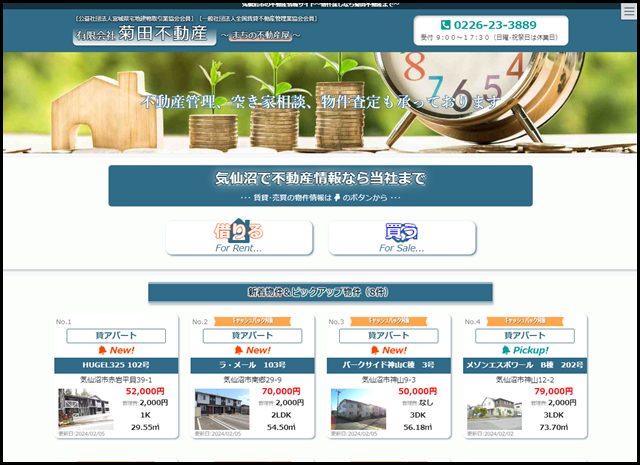This screenshot has height=465, width=640.
Task: Click the 借りる For Rent button
Action: tap(239, 238)
